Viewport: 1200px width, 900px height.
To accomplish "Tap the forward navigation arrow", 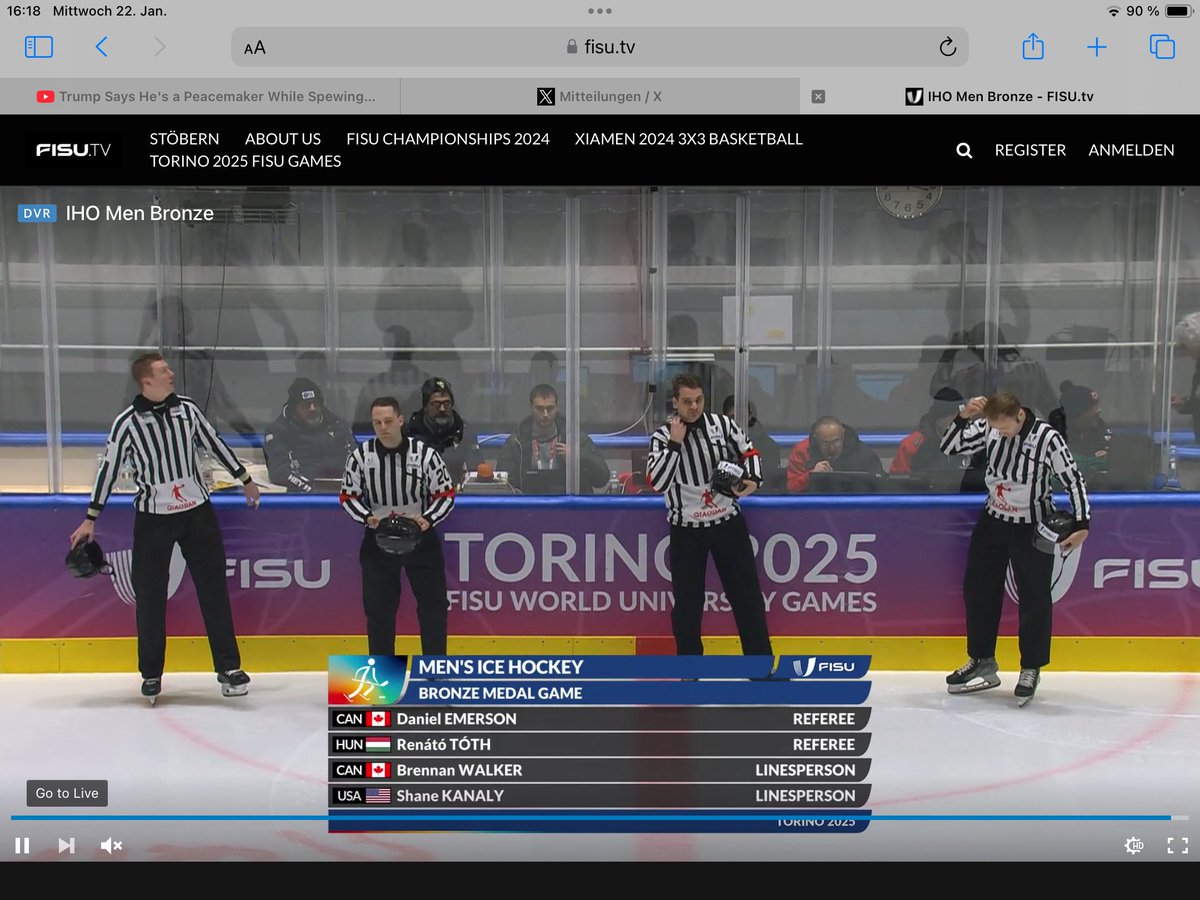I will [x=159, y=47].
